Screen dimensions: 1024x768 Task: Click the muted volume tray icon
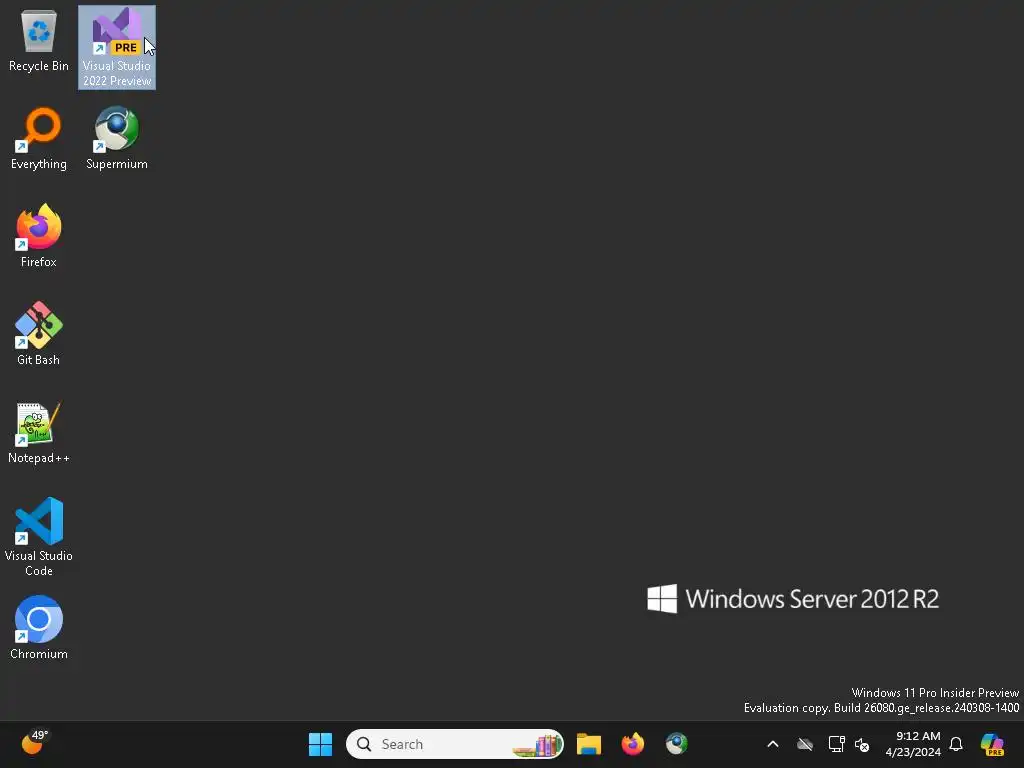[862, 744]
